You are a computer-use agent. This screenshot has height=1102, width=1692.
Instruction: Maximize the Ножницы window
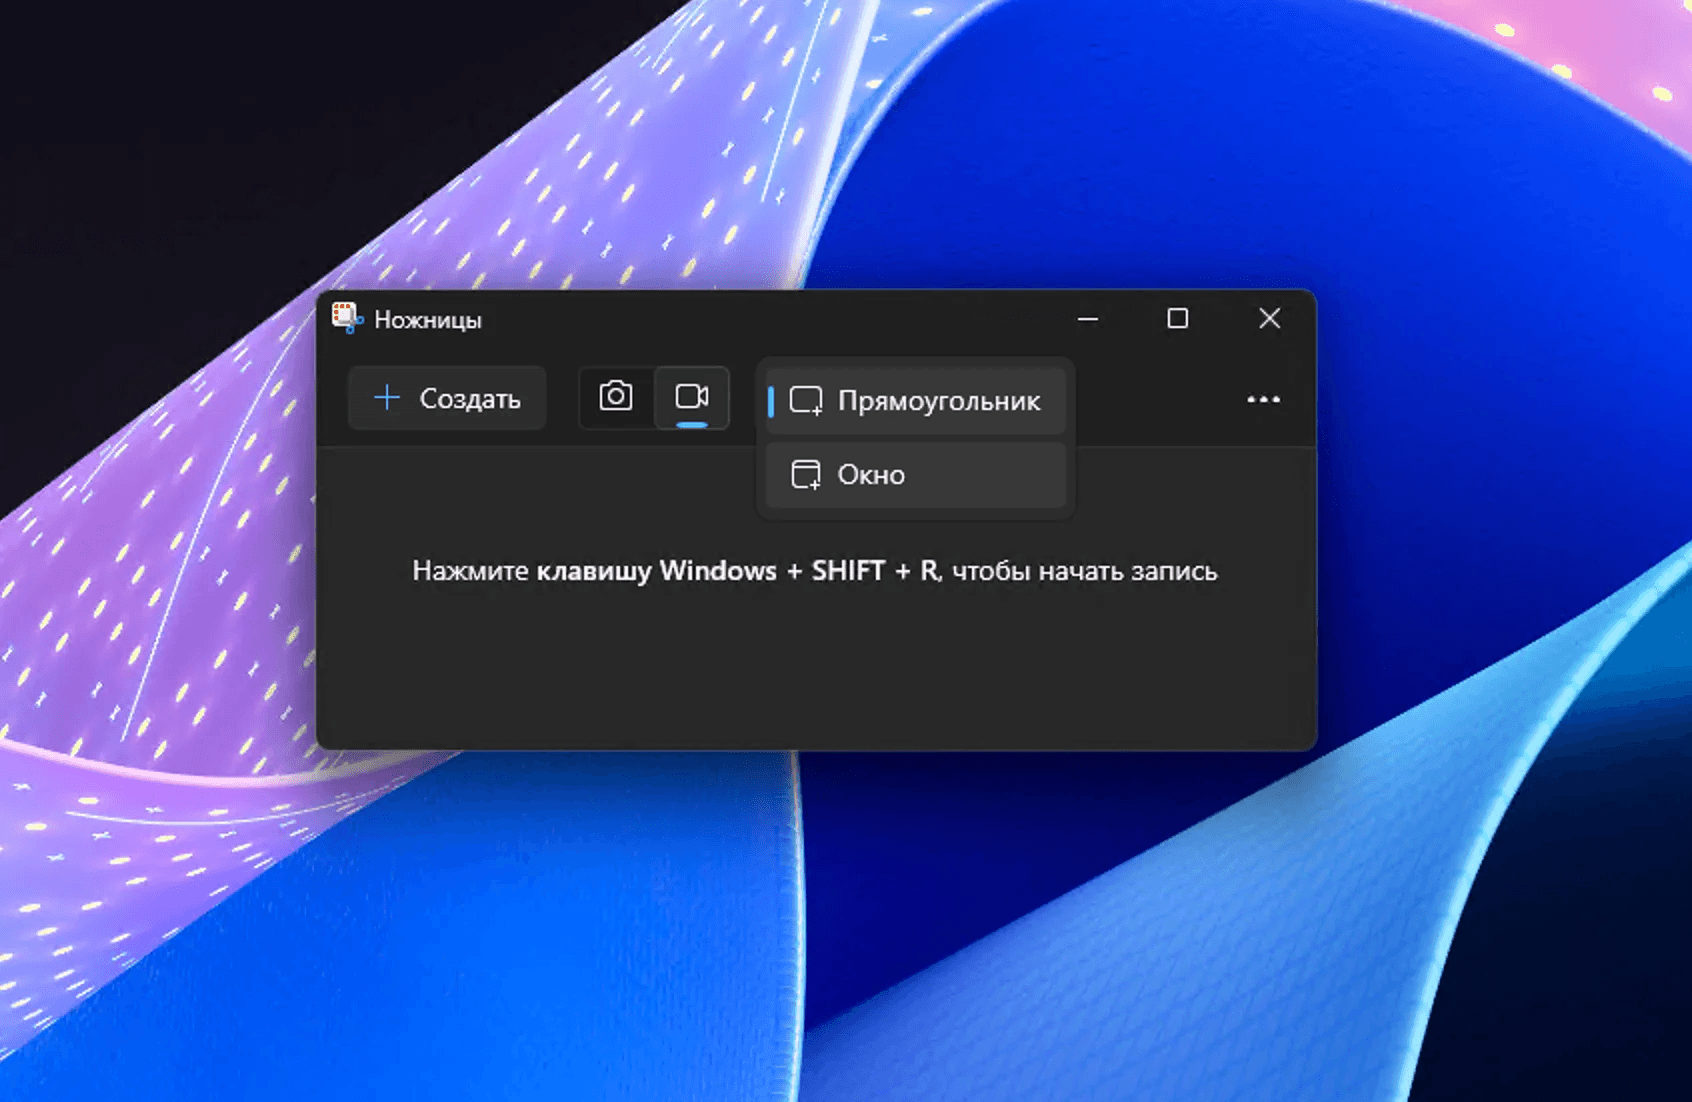[x=1178, y=319]
